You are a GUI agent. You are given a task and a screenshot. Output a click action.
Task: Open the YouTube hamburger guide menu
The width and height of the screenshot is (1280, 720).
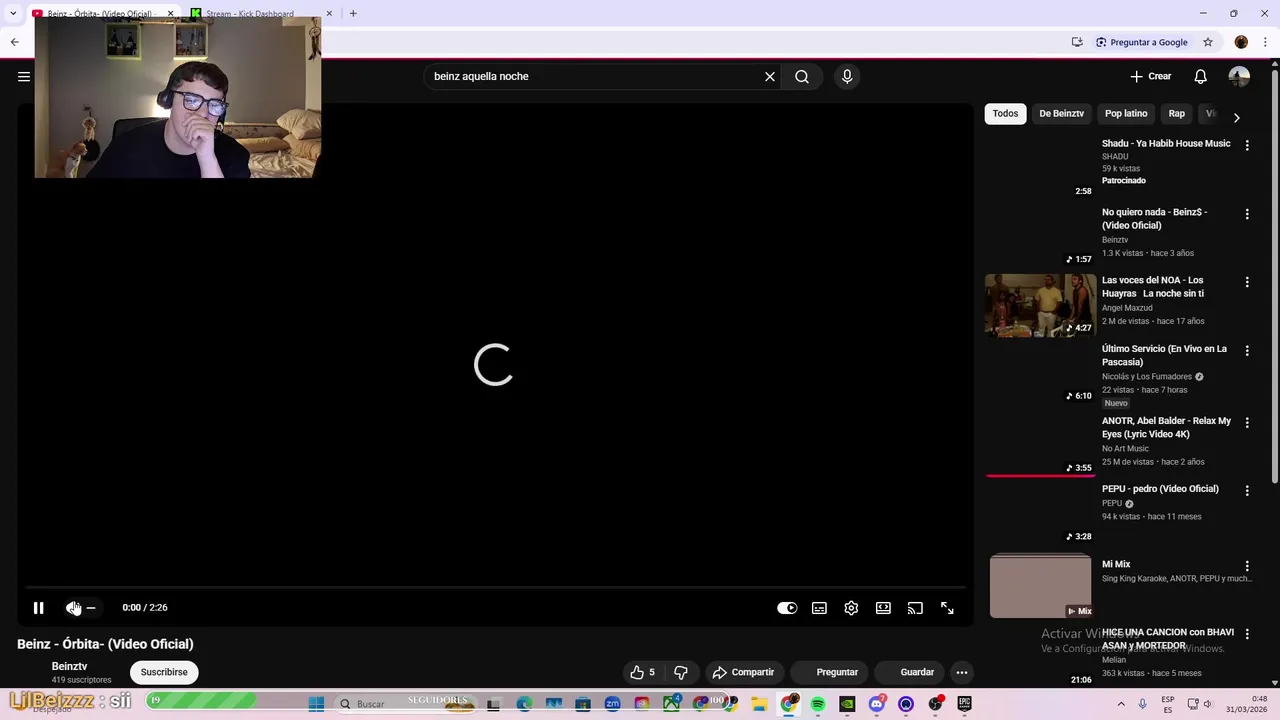point(24,76)
